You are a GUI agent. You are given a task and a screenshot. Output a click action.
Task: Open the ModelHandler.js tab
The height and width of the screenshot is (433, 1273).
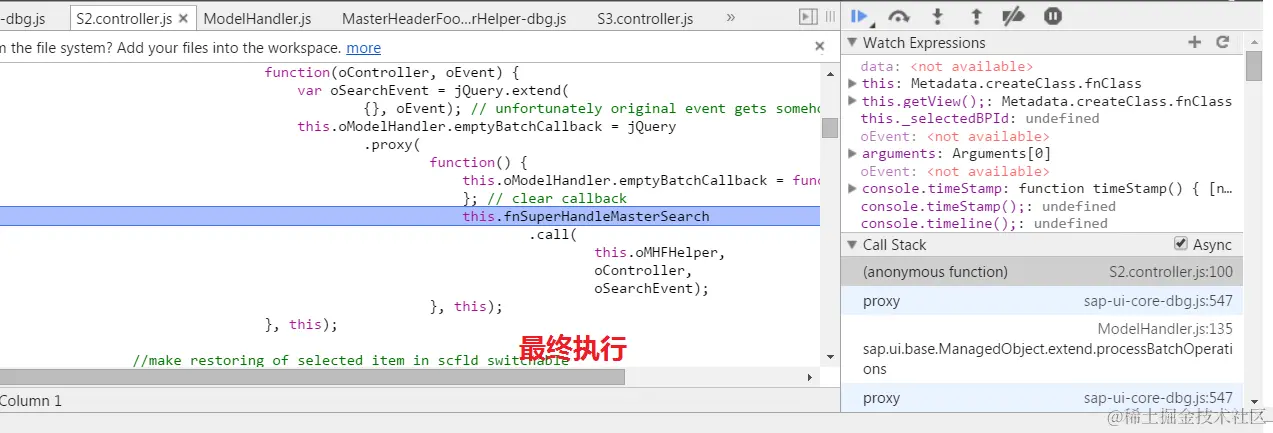257,18
